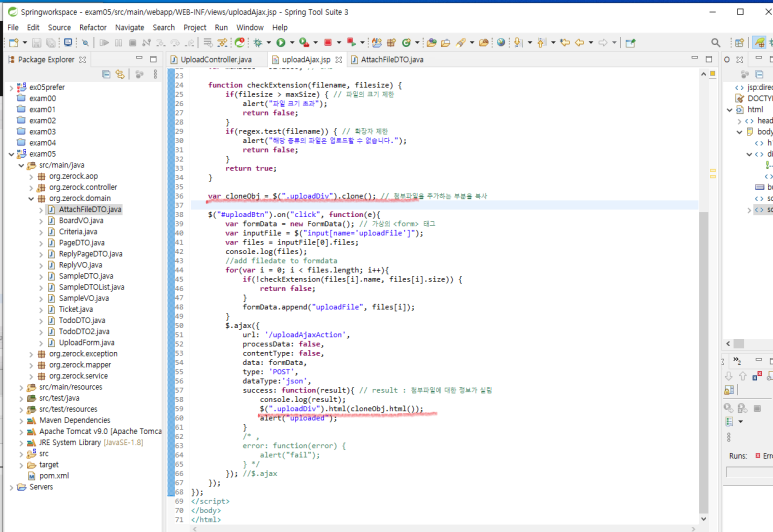773x532 pixels.
Task: Open the Back history dropdown arrow
Action: [591, 43]
